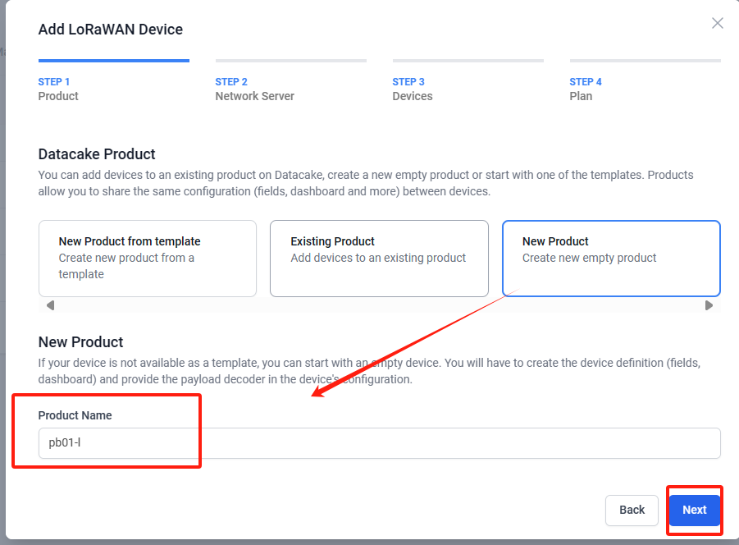Pick the New Product empty product card
The image size is (739, 545).
(611, 258)
